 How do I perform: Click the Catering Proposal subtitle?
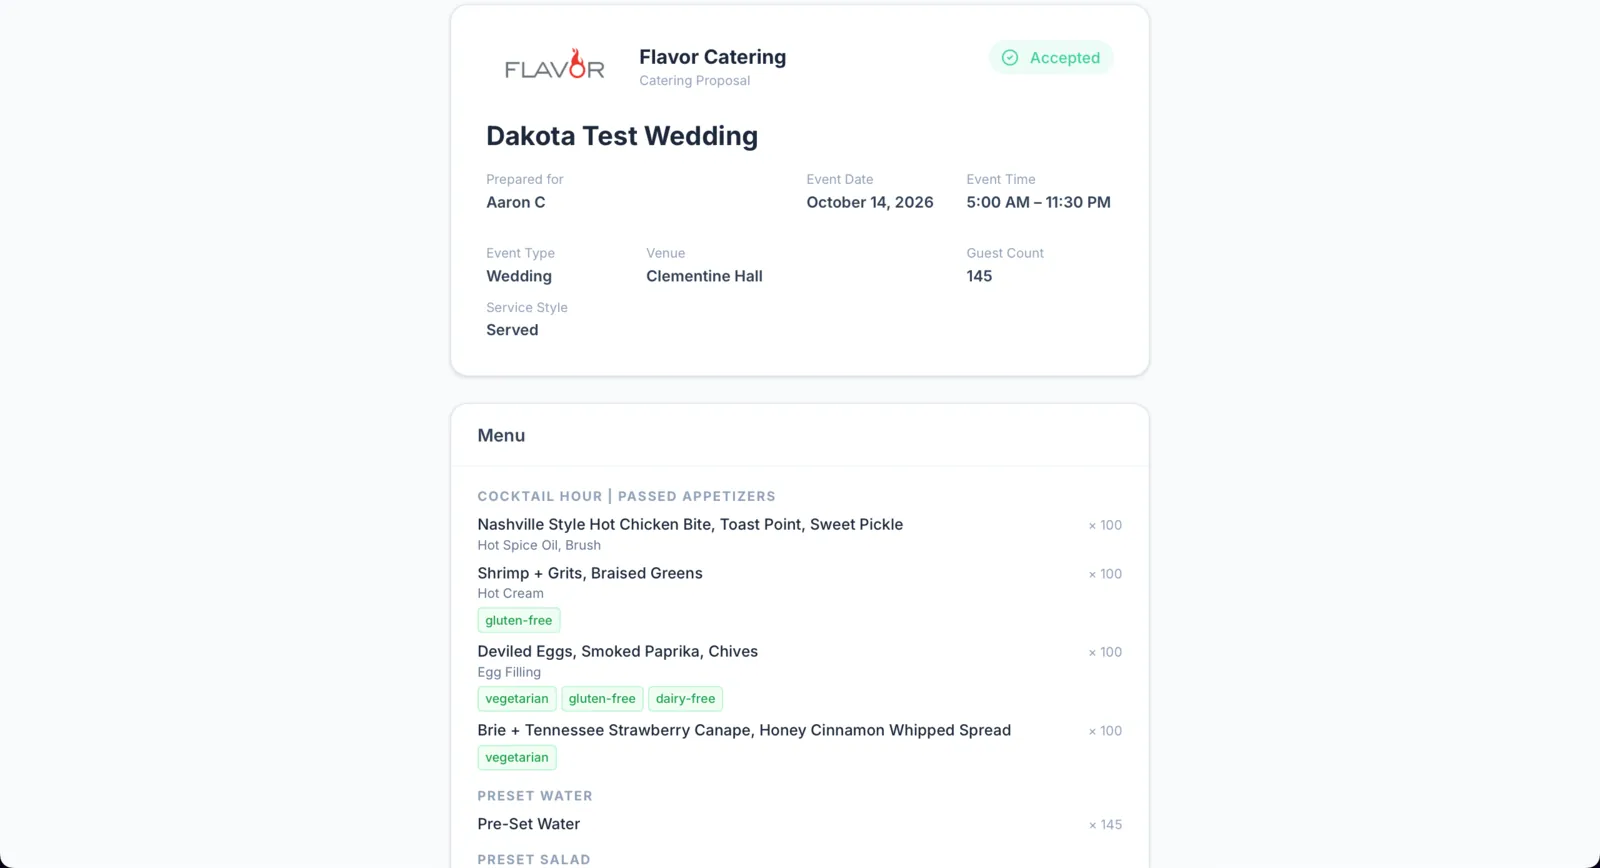(x=694, y=81)
